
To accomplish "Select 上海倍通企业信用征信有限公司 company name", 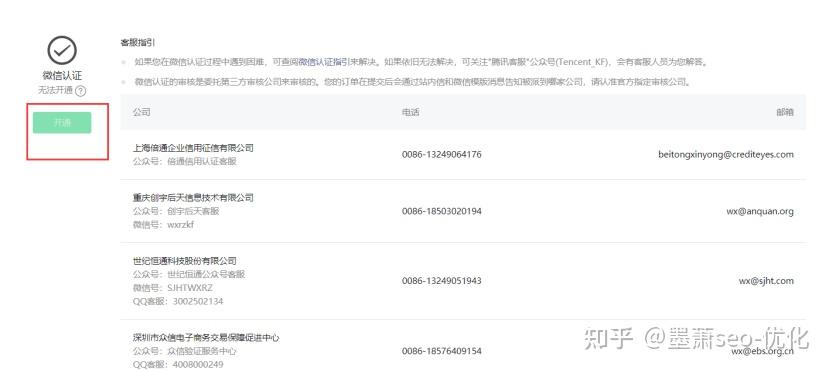I will (193, 148).
